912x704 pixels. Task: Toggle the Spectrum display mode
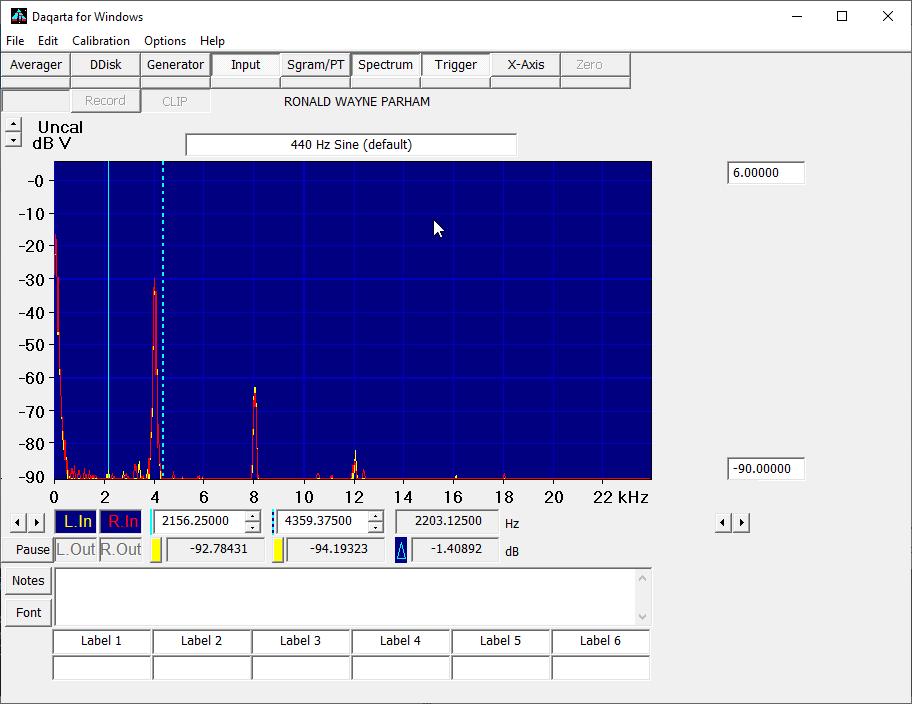(x=385, y=65)
